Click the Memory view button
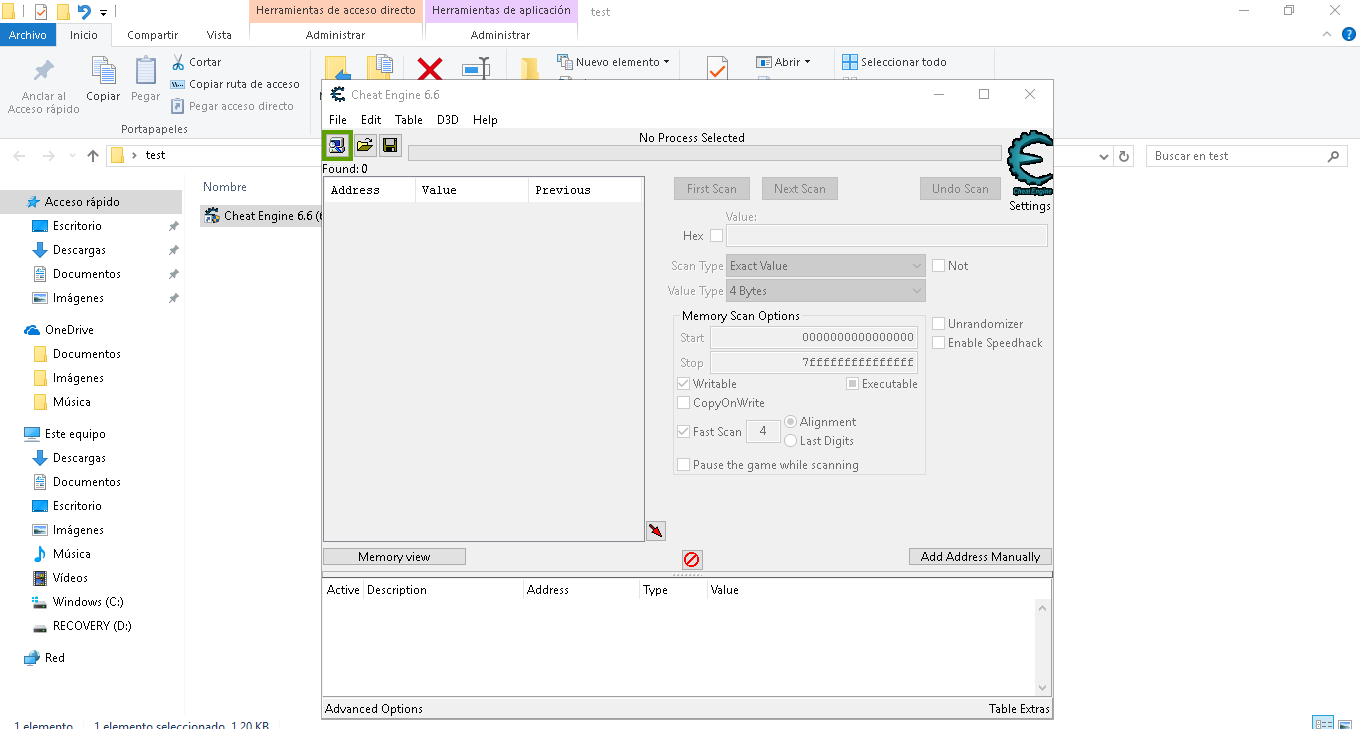This screenshot has width=1360, height=729. [394, 557]
